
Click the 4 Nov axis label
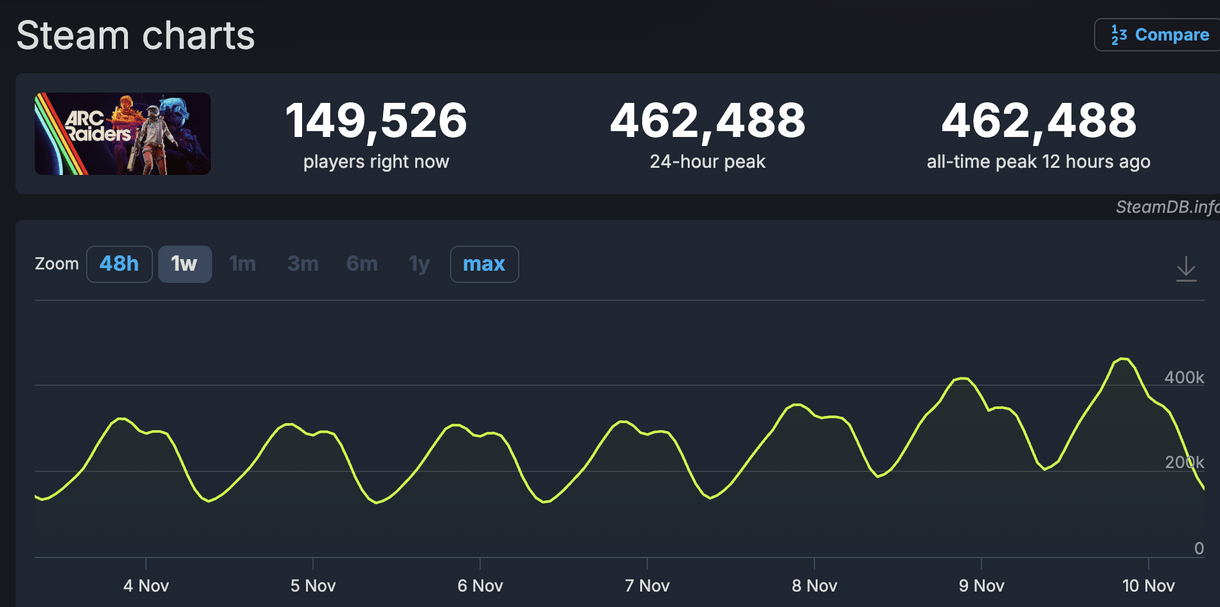point(146,586)
